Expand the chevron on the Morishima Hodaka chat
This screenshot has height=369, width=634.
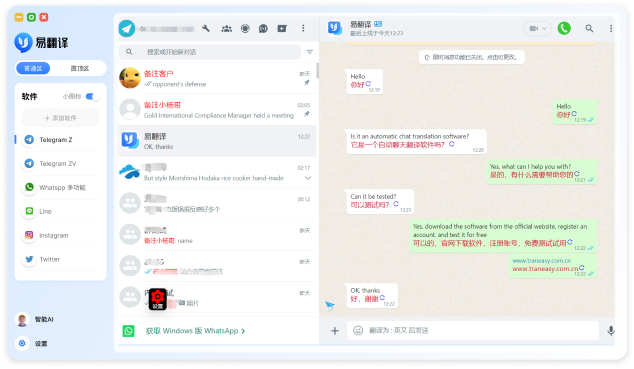pos(308,178)
